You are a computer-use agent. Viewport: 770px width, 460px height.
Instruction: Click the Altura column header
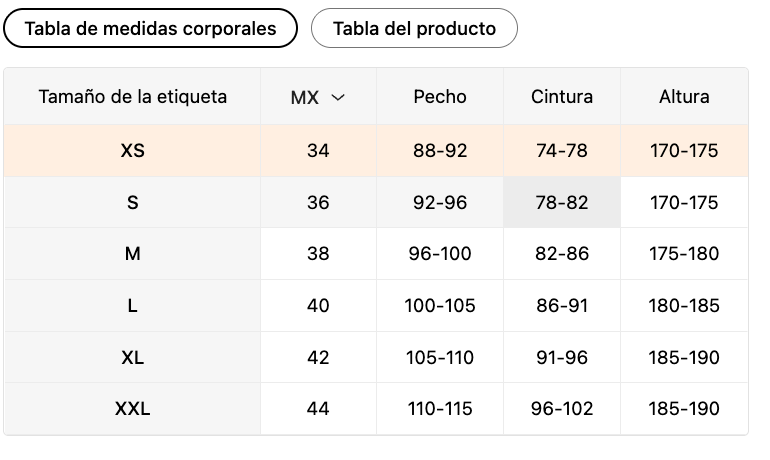point(684,97)
